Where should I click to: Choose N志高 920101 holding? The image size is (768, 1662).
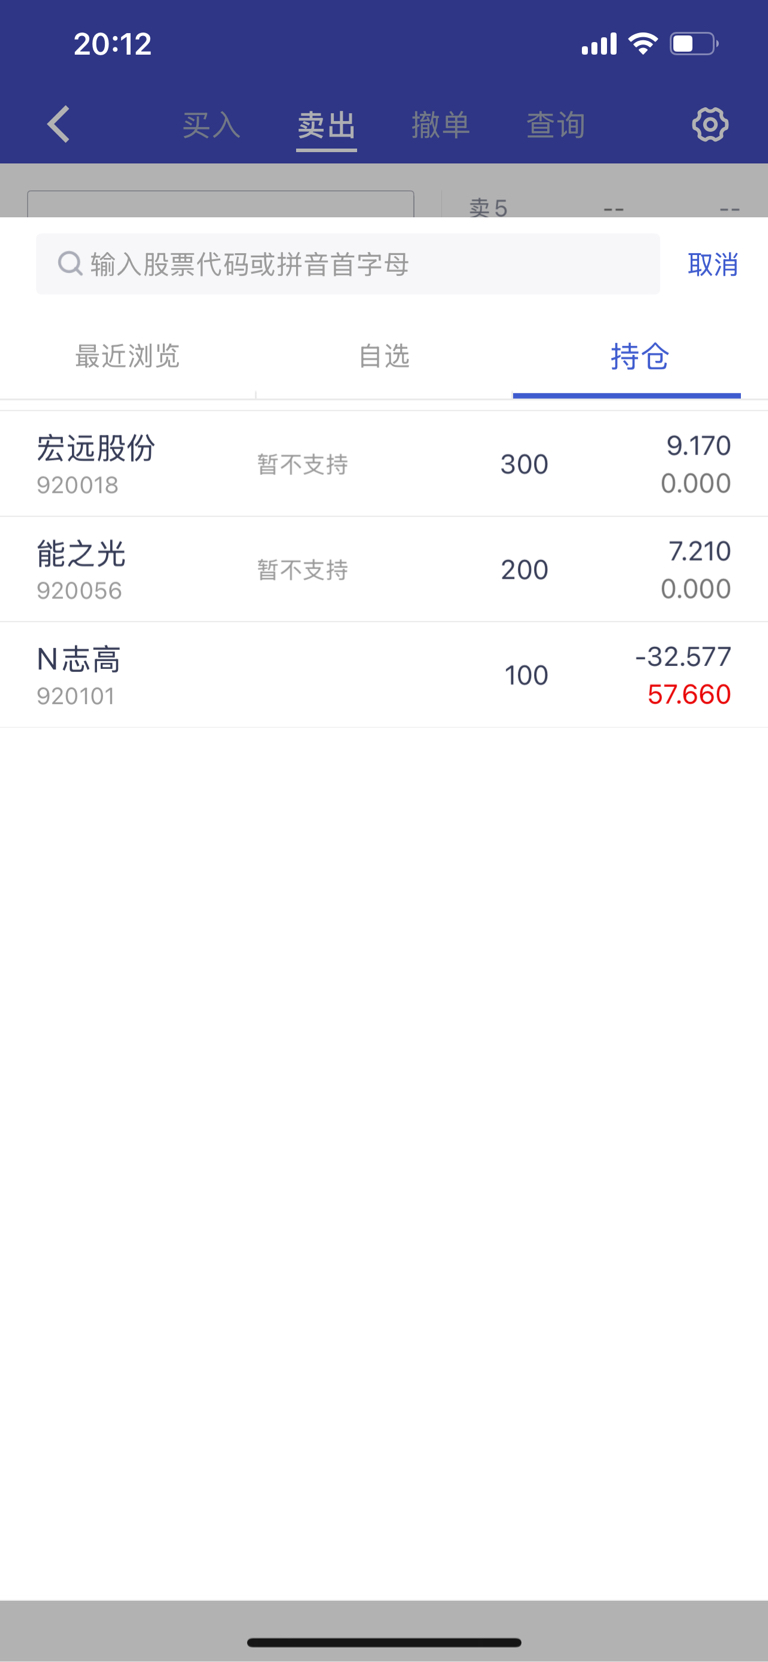384,675
